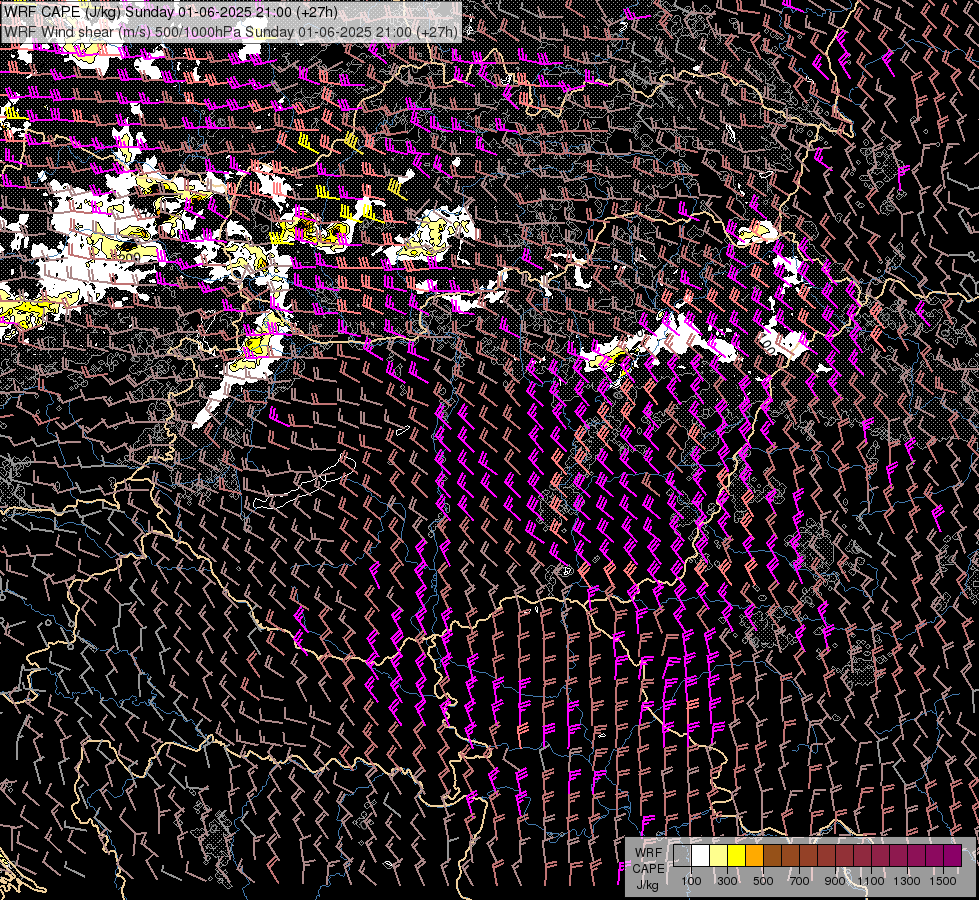The width and height of the screenshot is (979, 900).
Task: Click the legend value 700
Action: (799, 881)
